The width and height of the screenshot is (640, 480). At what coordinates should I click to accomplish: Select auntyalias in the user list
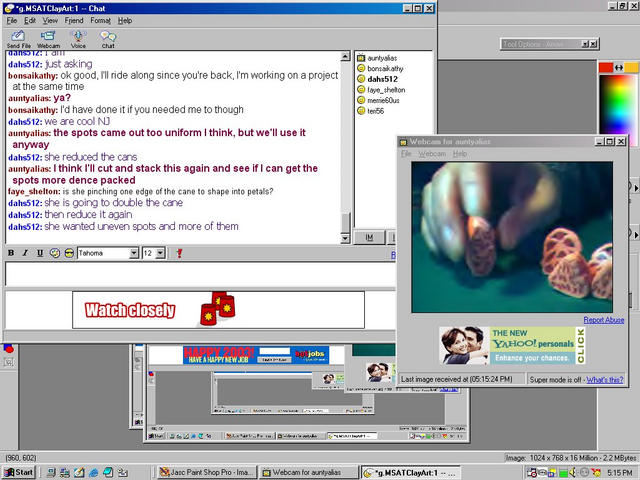coord(382,58)
